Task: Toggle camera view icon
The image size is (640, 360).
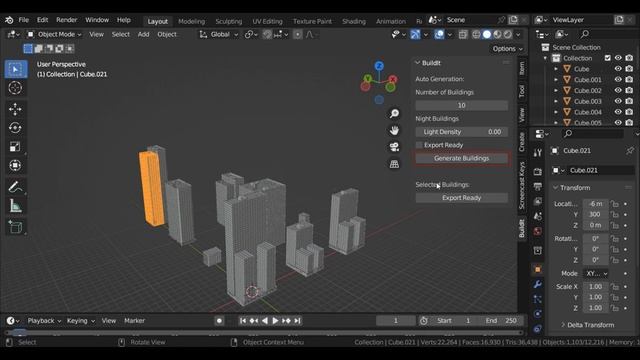Action: tap(394, 147)
